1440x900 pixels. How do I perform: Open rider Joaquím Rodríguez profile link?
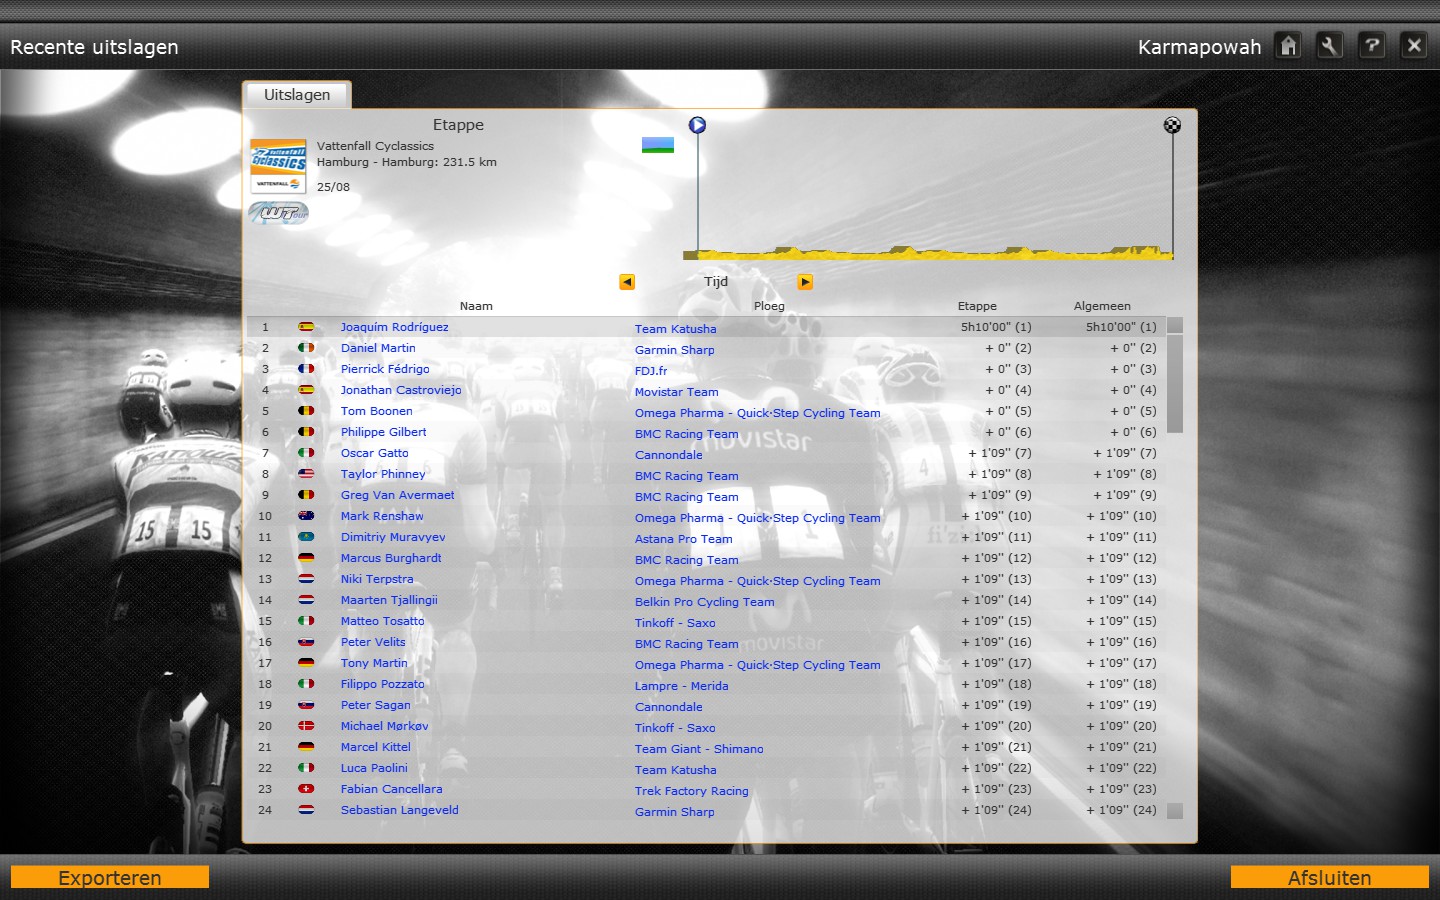[x=394, y=327]
